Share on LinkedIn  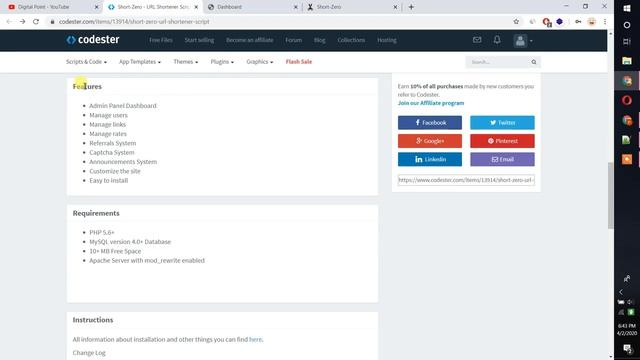click(430, 159)
